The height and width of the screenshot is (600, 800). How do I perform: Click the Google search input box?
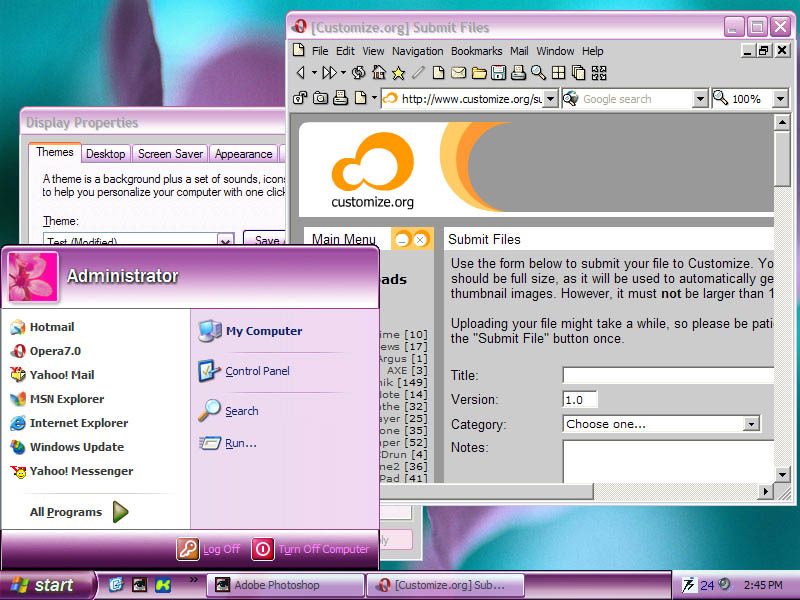[x=635, y=98]
